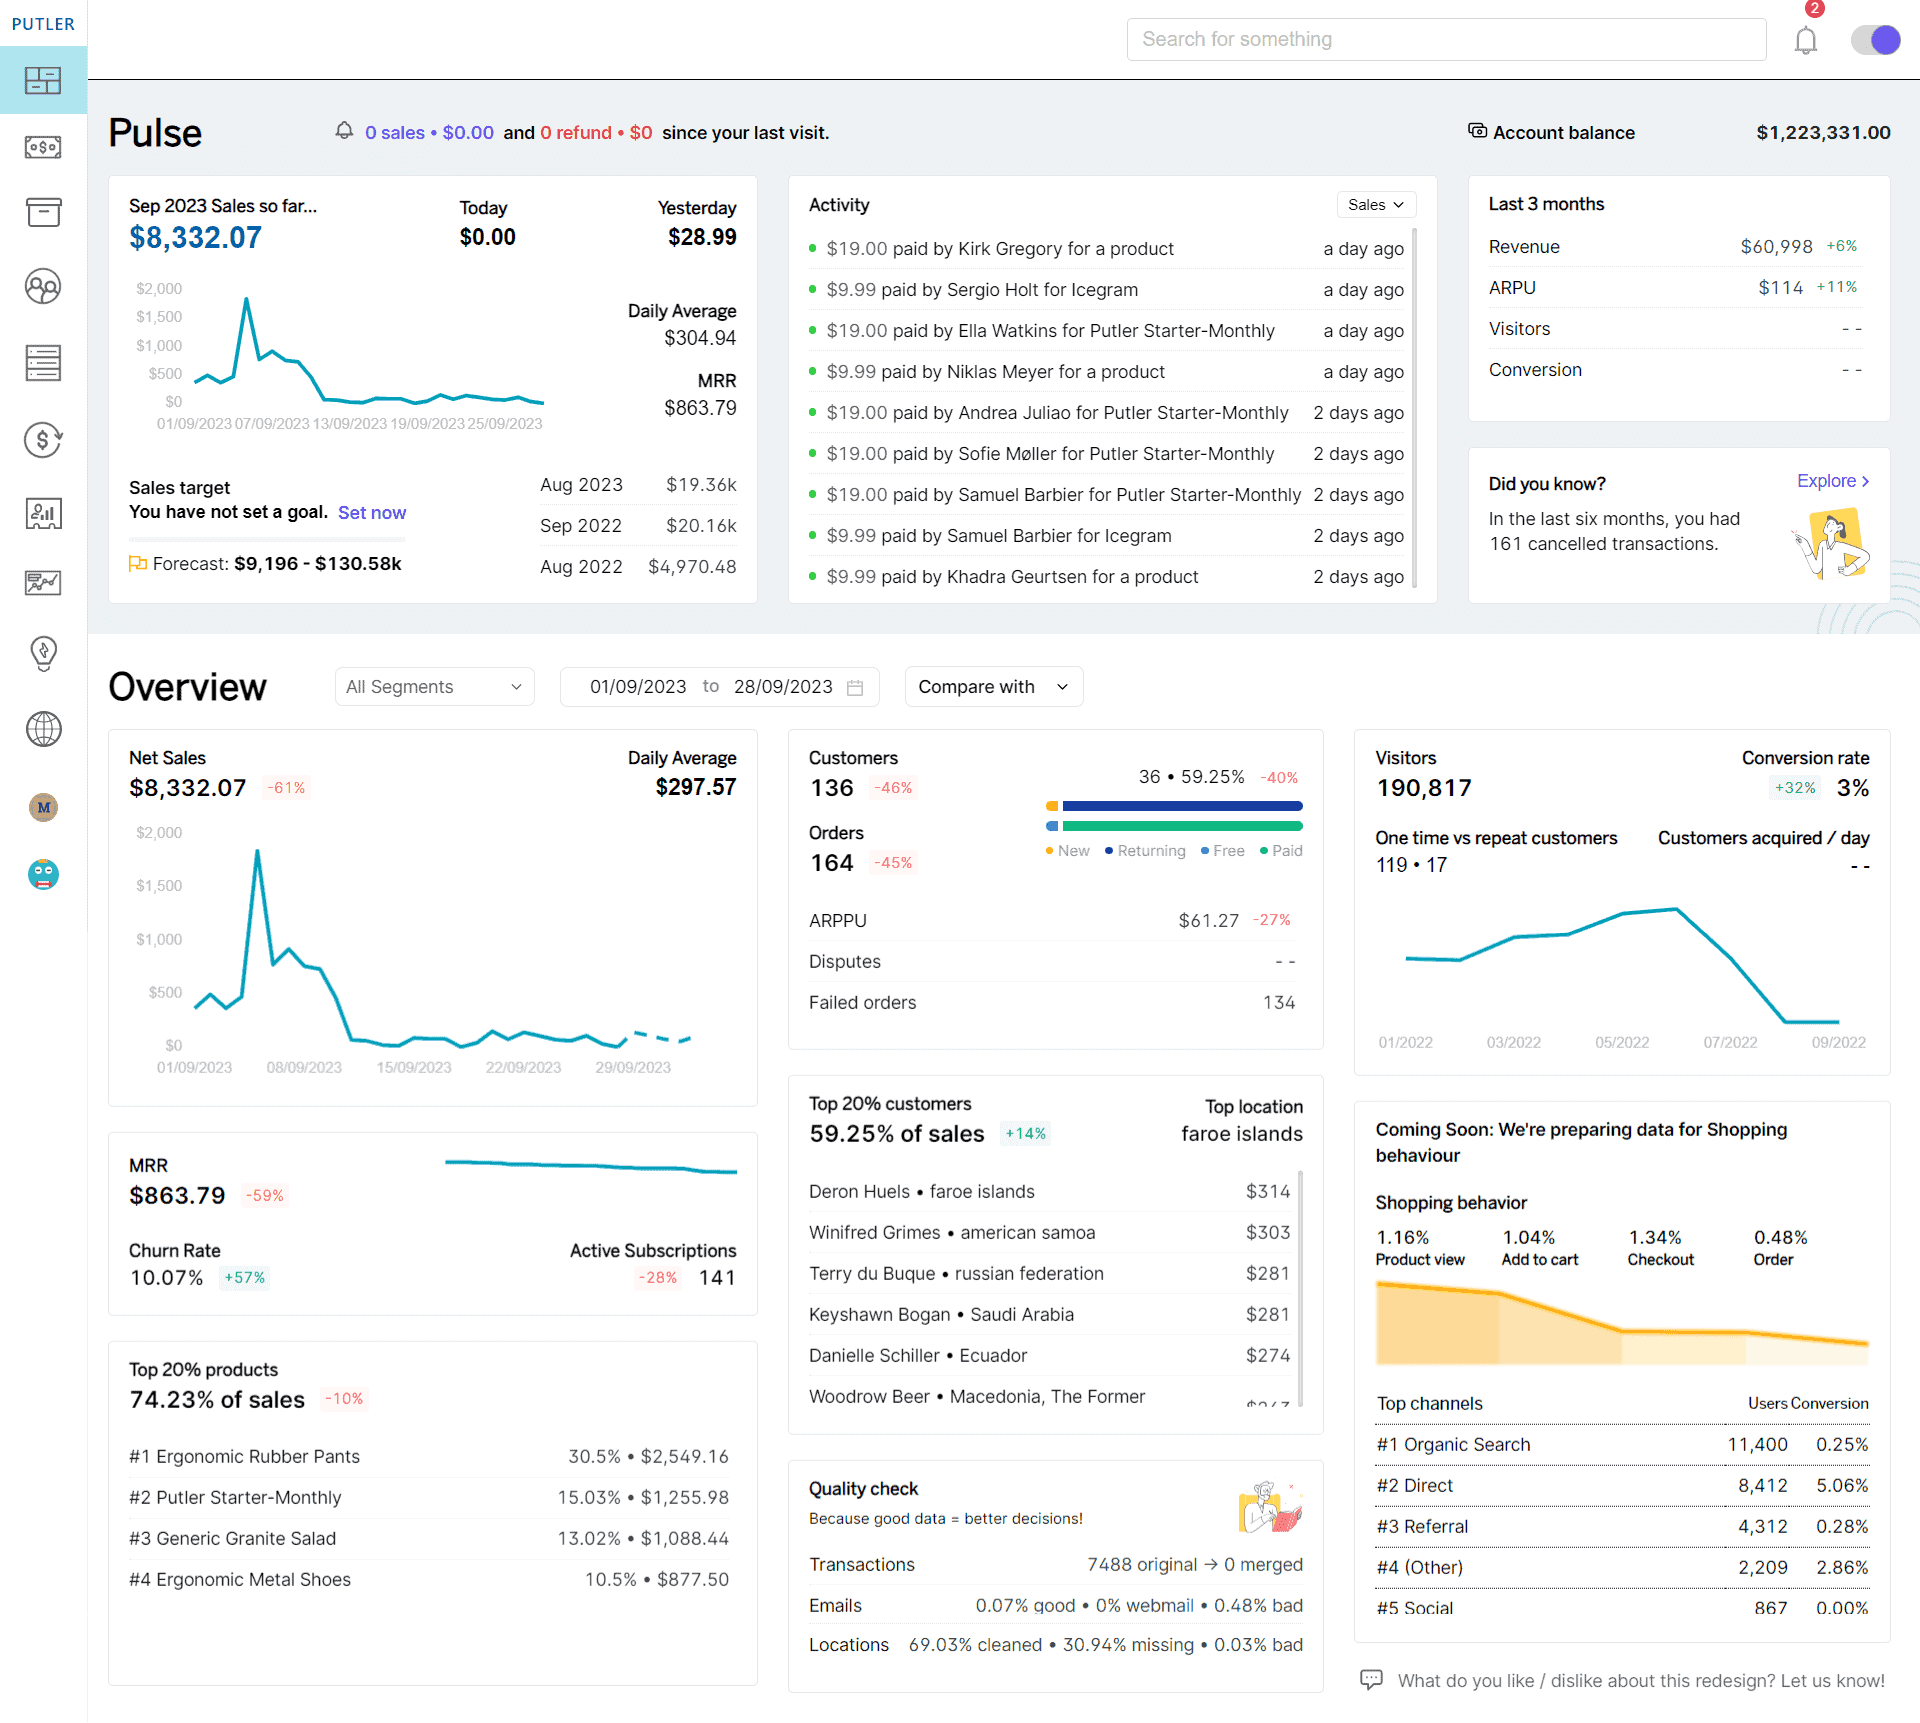Click the Account balance $1,223,331.00 amount
The width and height of the screenshot is (1920, 1723).
pyautogui.click(x=1823, y=133)
